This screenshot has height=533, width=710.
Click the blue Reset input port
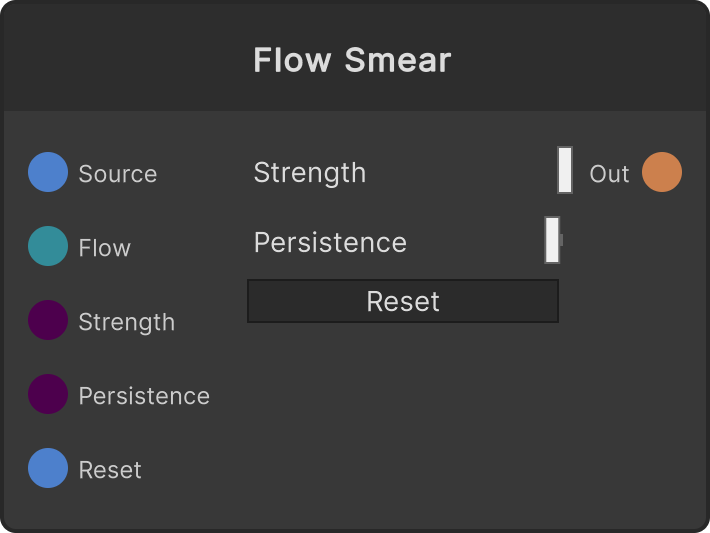(48, 468)
